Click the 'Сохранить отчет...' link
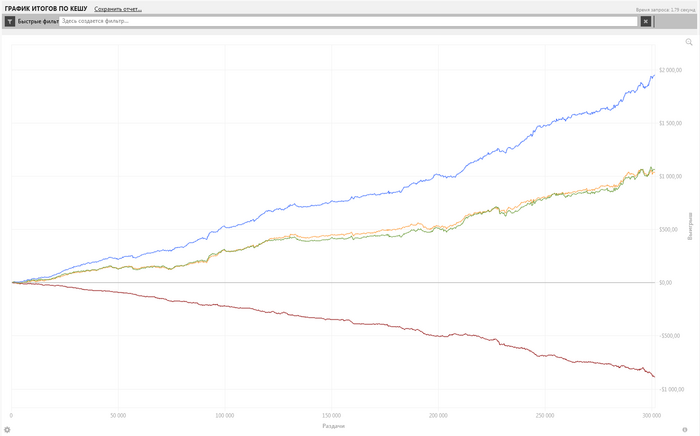 pos(118,9)
